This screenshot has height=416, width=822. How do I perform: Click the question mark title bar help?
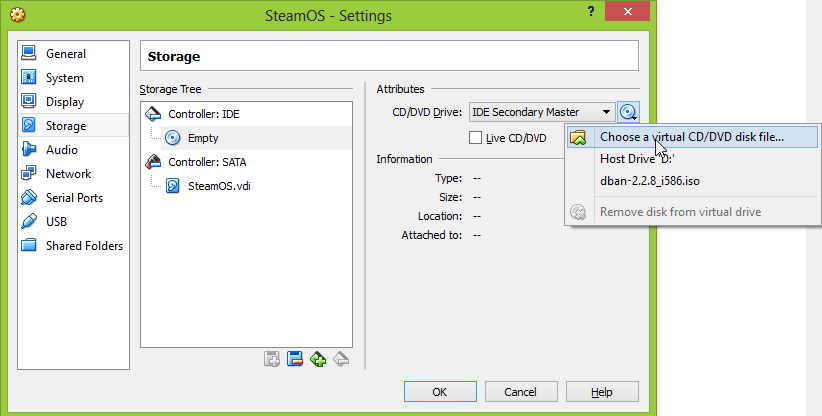pyautogui.click(x=591, y=11)
